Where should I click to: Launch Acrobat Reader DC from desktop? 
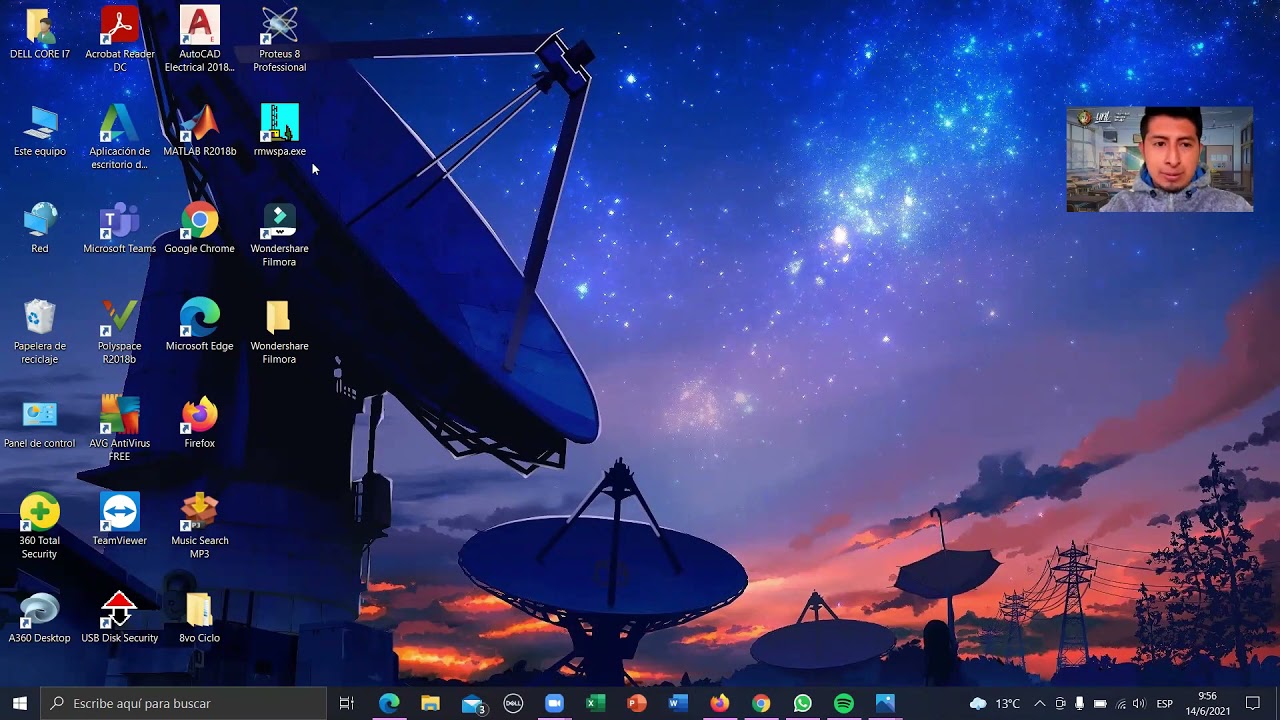(119, 39)
